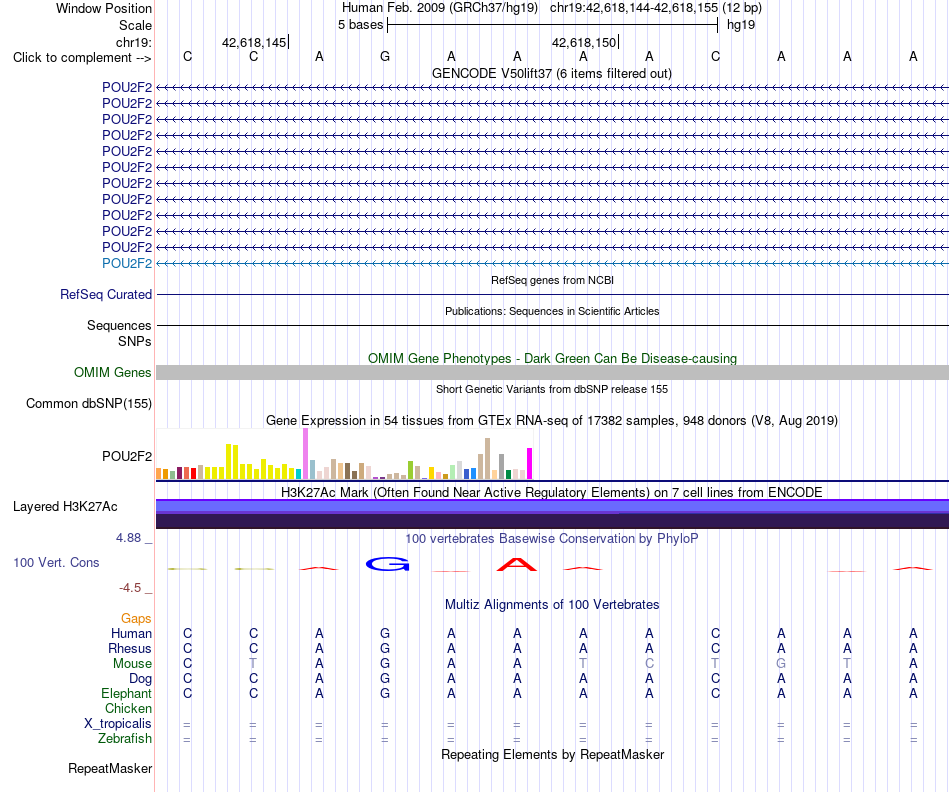Viewport: 950px width, 792px height.
Task: Click the 'GENCODE V50lift37 (6 items filtered out)' title
Action: pos(551,73)
